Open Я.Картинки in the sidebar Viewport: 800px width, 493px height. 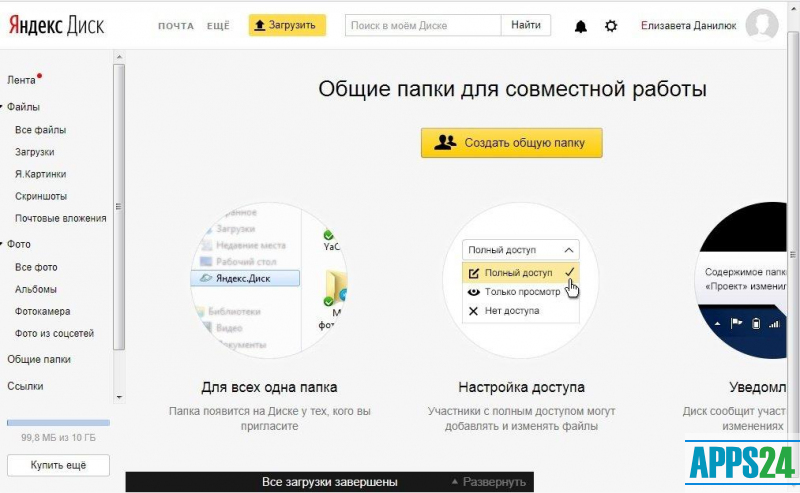tap(40, 174)
